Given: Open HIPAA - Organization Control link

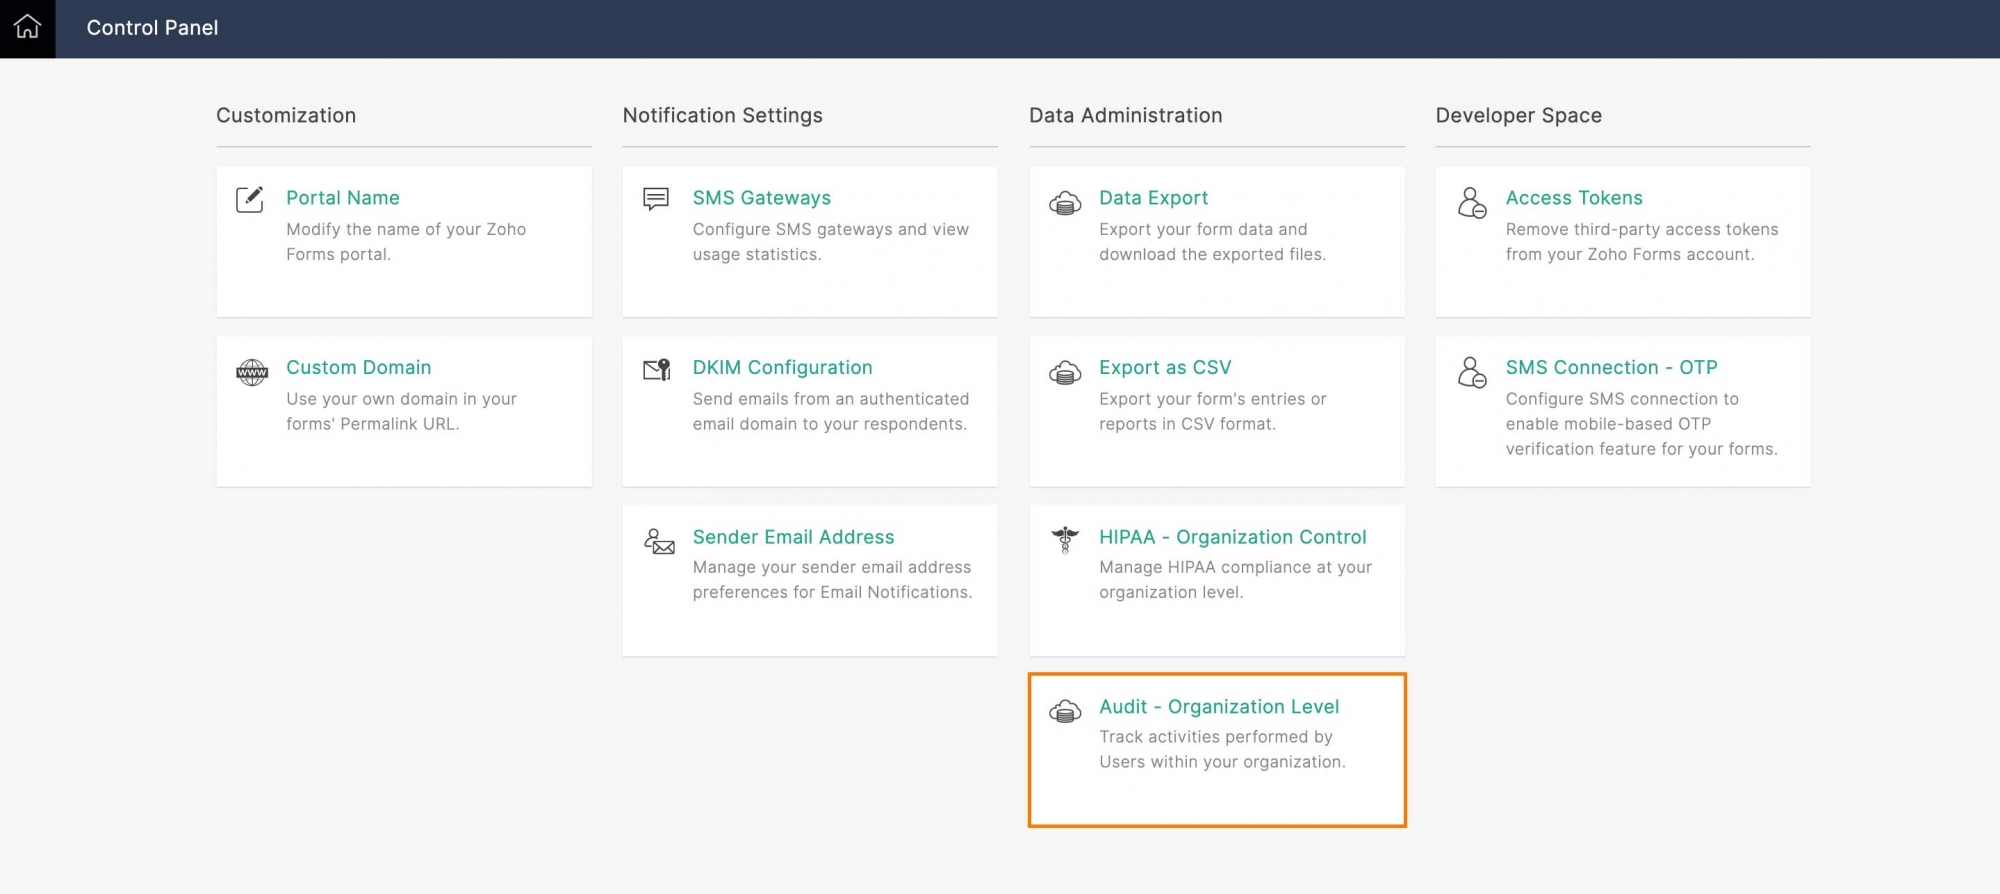Looking at the screenshot, I should pos(1232,537).
